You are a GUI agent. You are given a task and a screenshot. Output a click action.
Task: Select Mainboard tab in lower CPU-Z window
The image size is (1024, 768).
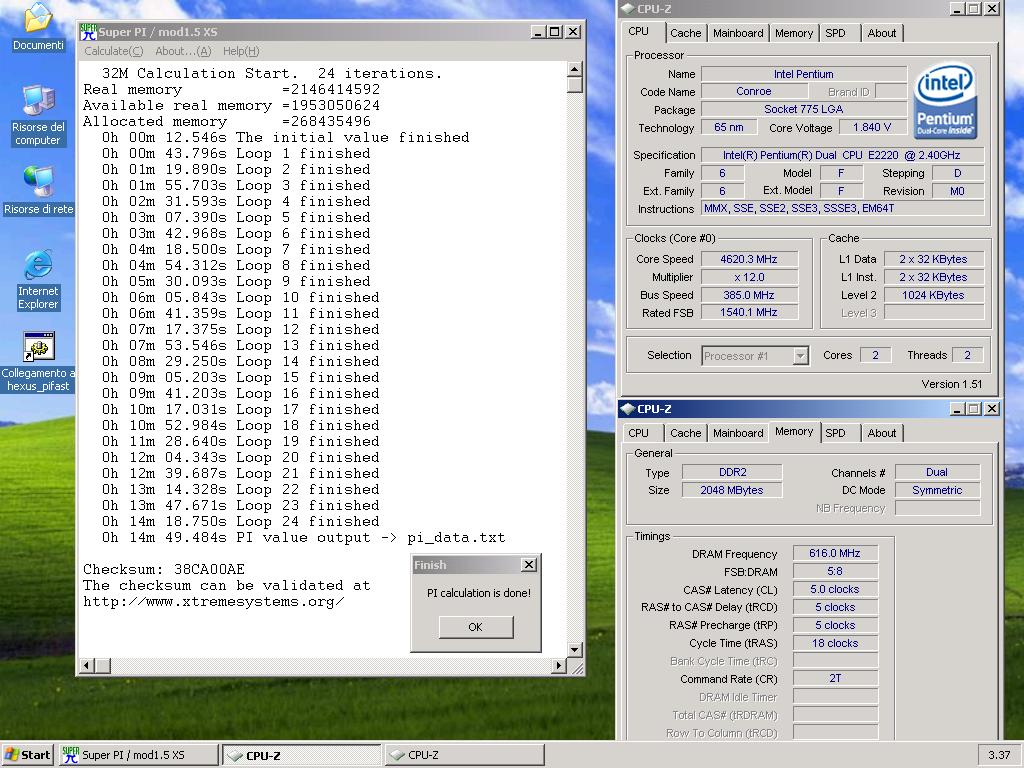click(x=738, y=433)
